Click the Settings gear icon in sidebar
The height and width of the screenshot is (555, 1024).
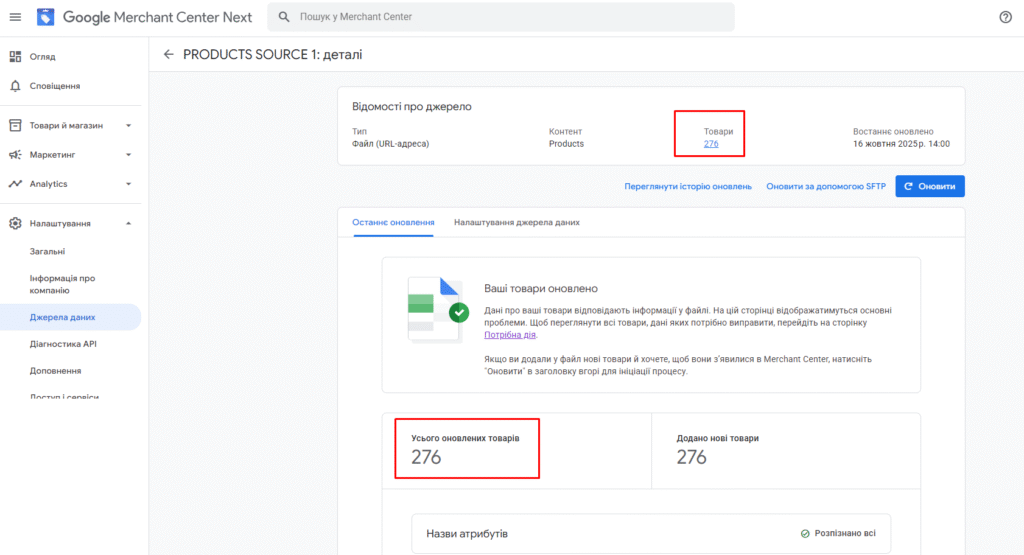click(15, 223)
